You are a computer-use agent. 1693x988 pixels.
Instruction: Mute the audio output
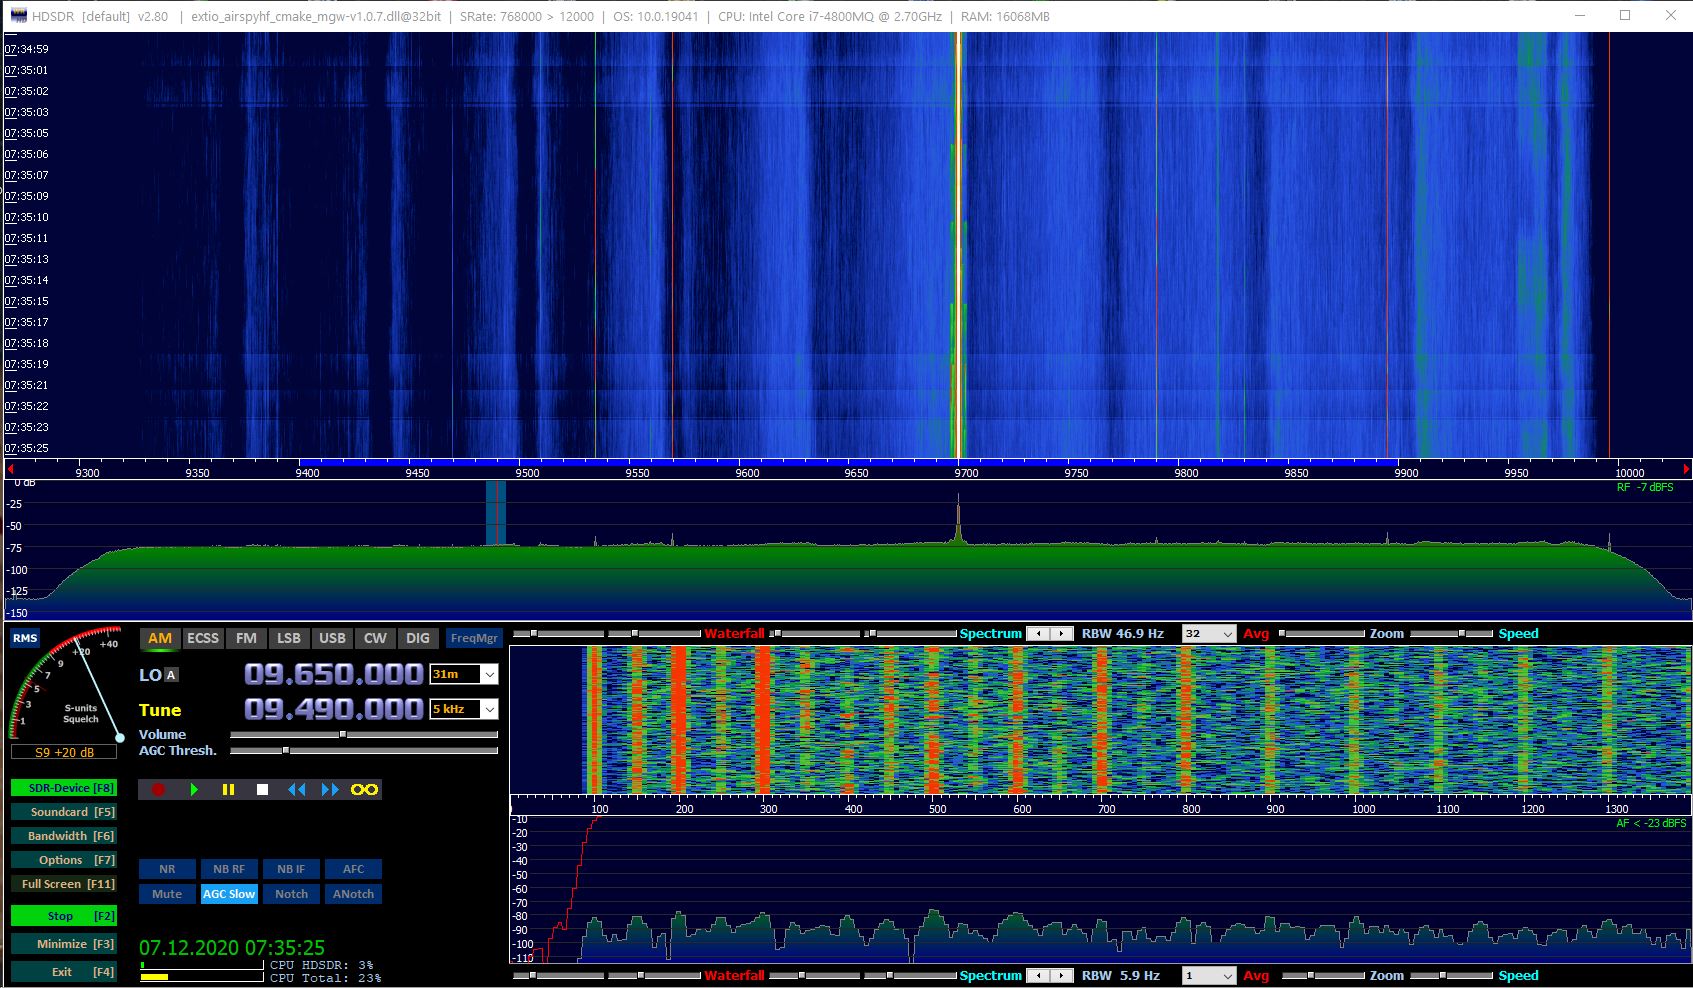pyautogui.click(x=167, y=894)
